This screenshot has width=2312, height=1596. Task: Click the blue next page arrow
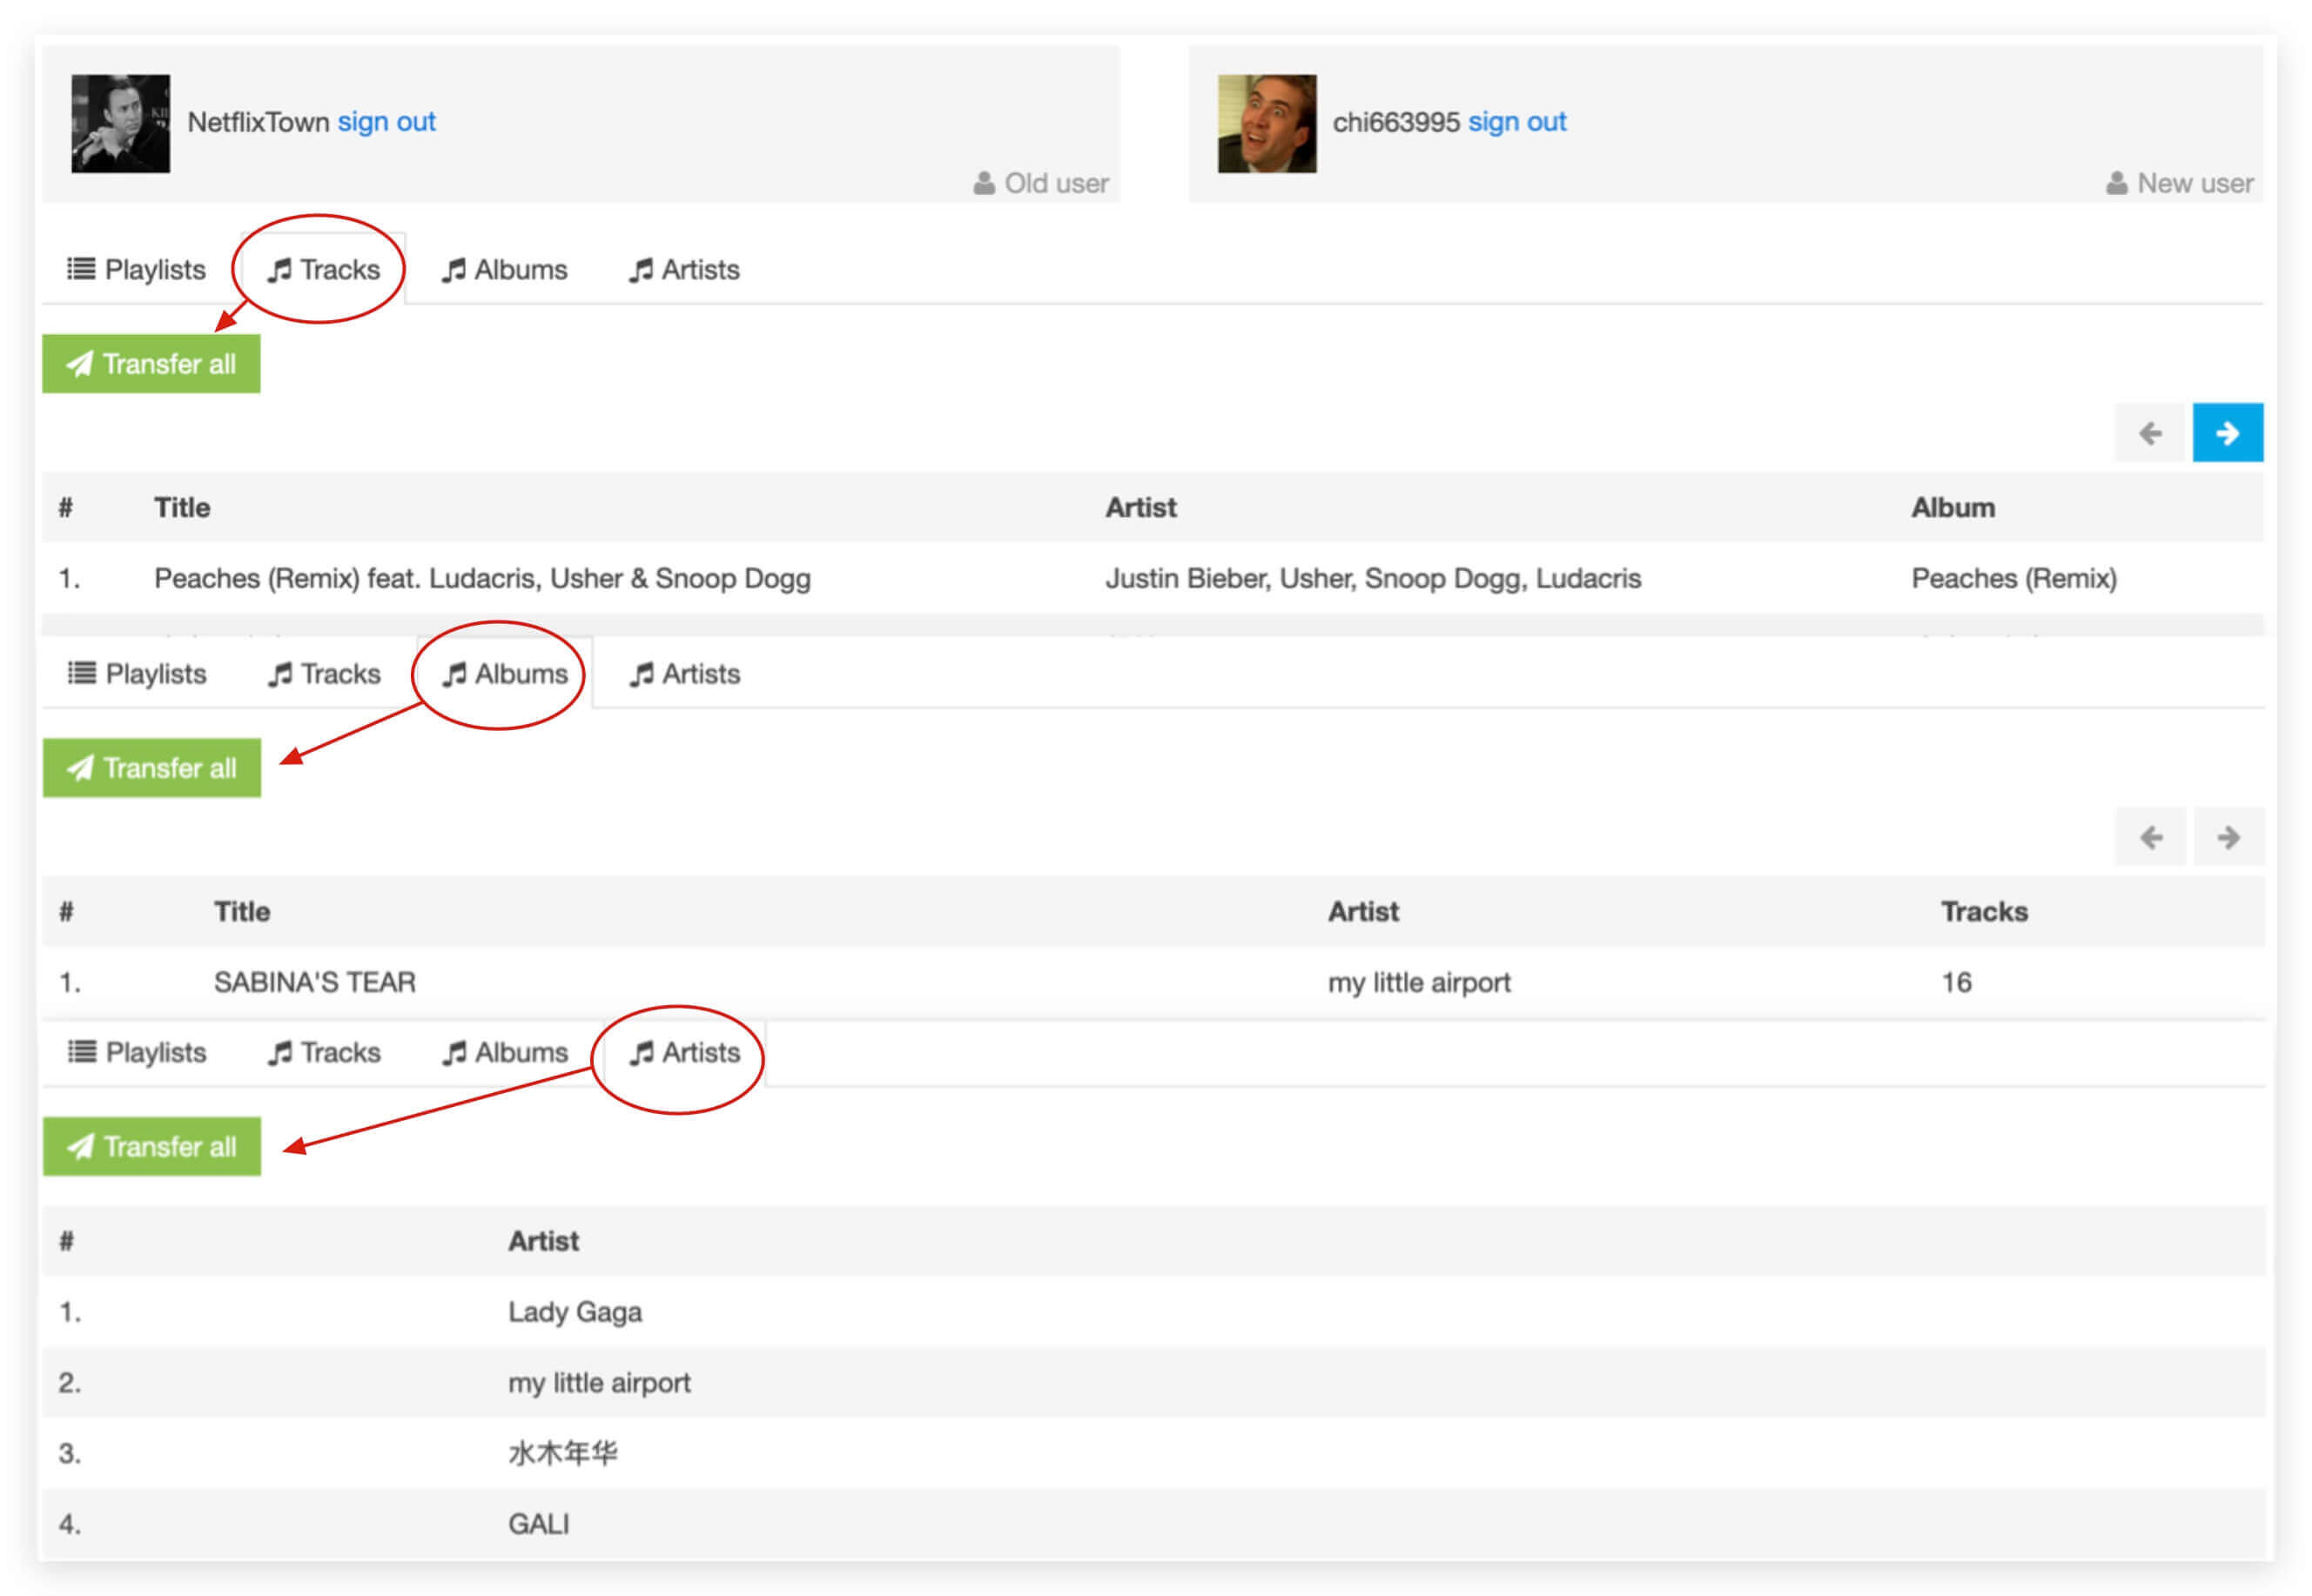pyautogui.click(x=2227, y=433)
